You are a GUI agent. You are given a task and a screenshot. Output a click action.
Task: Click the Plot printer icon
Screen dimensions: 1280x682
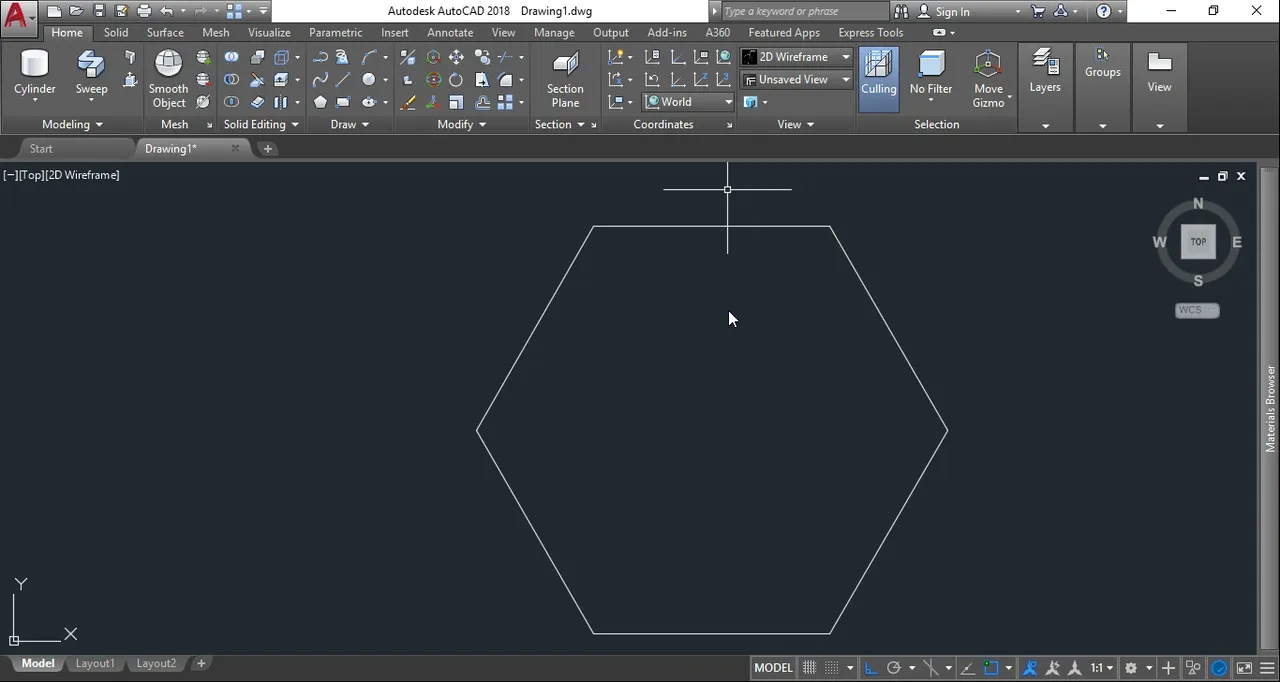click(x=144, y=11)
